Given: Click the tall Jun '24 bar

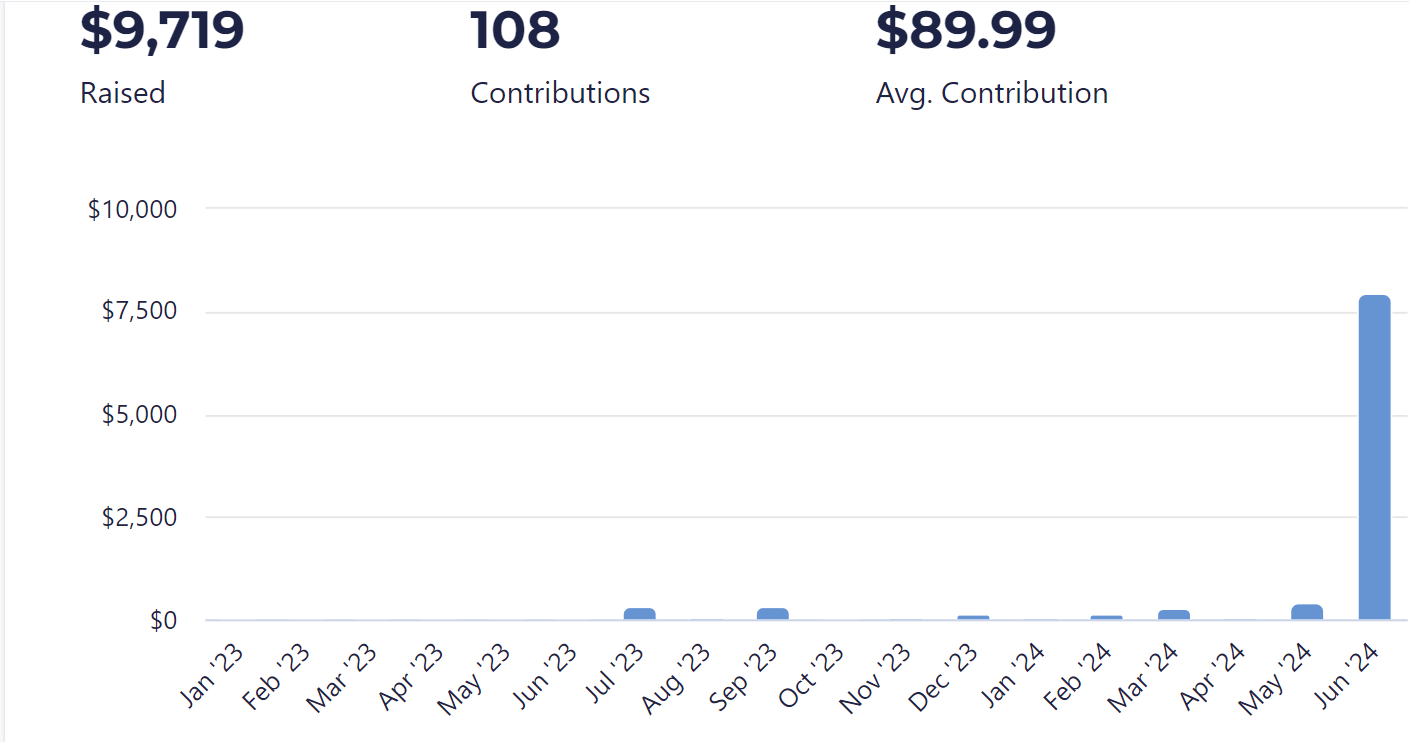Looking at the screenshot, I should (x=1374, y=457).
